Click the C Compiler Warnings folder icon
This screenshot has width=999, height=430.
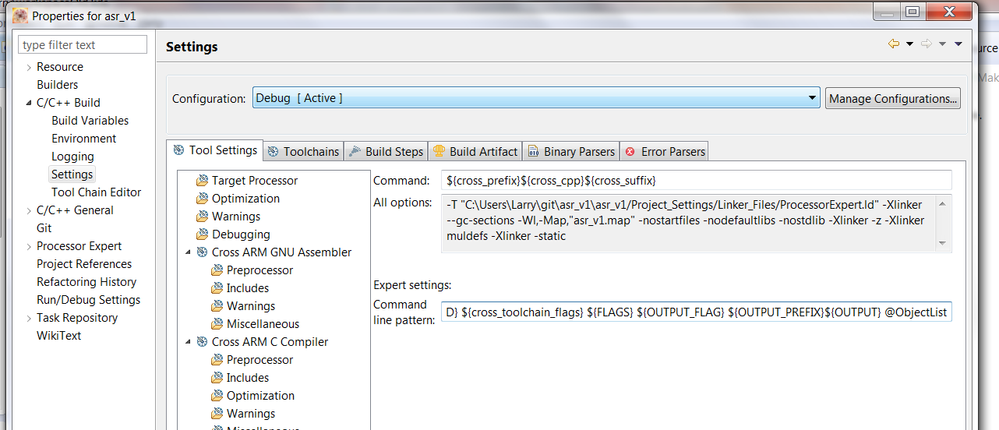(x=217, y=413)
